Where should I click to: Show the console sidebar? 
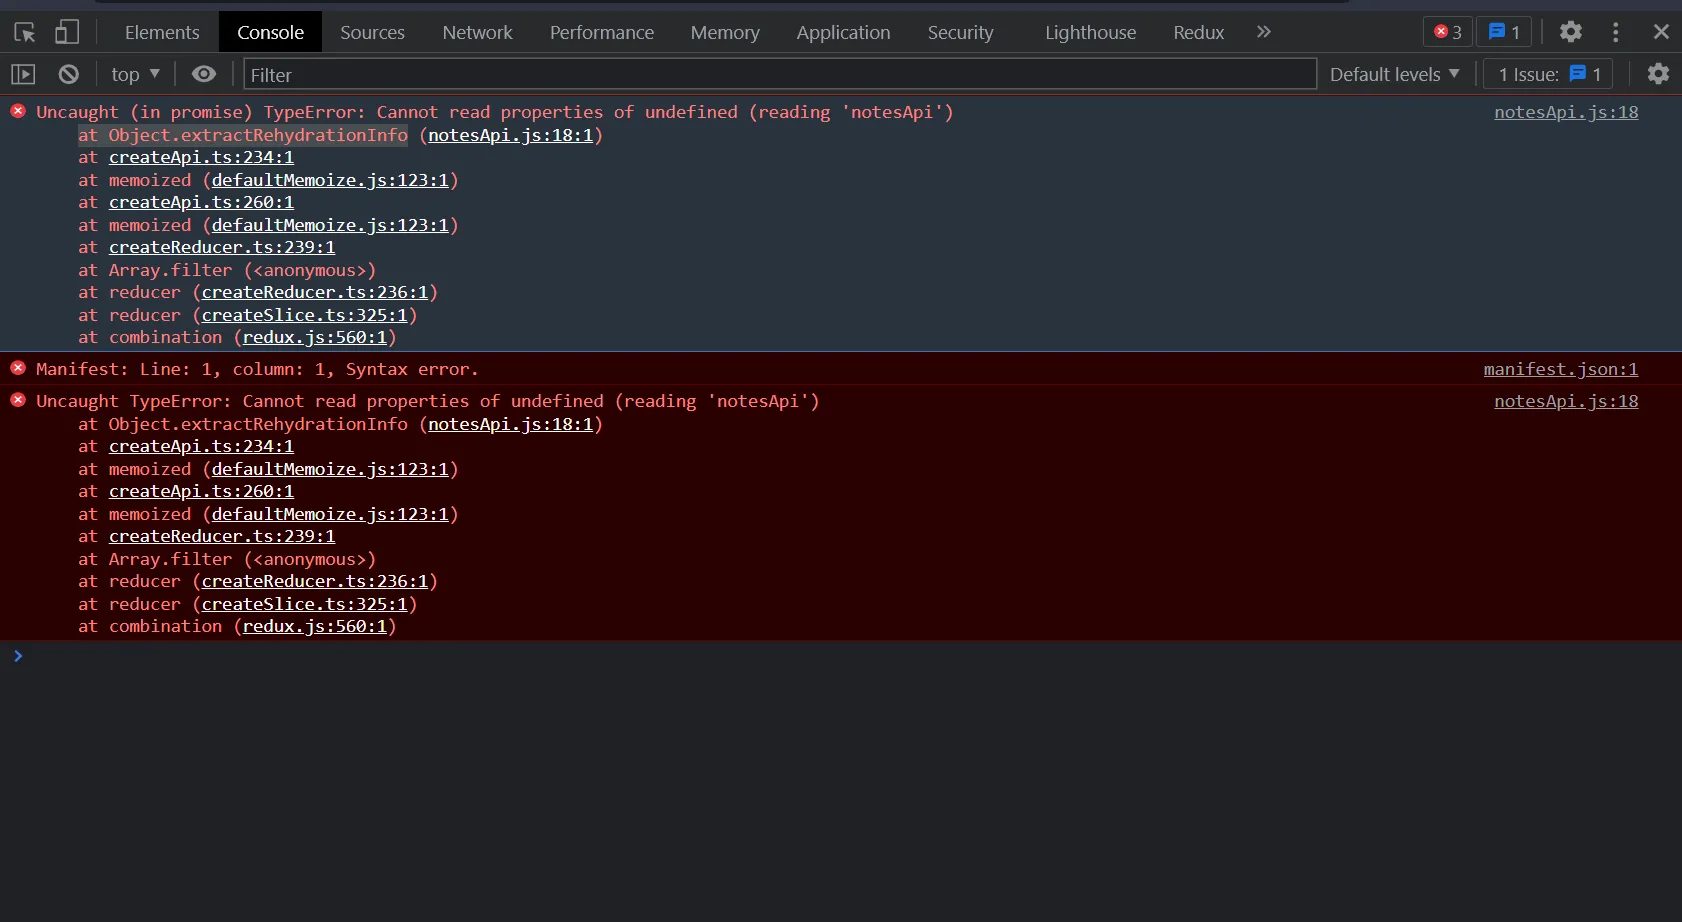click(23, 74)
